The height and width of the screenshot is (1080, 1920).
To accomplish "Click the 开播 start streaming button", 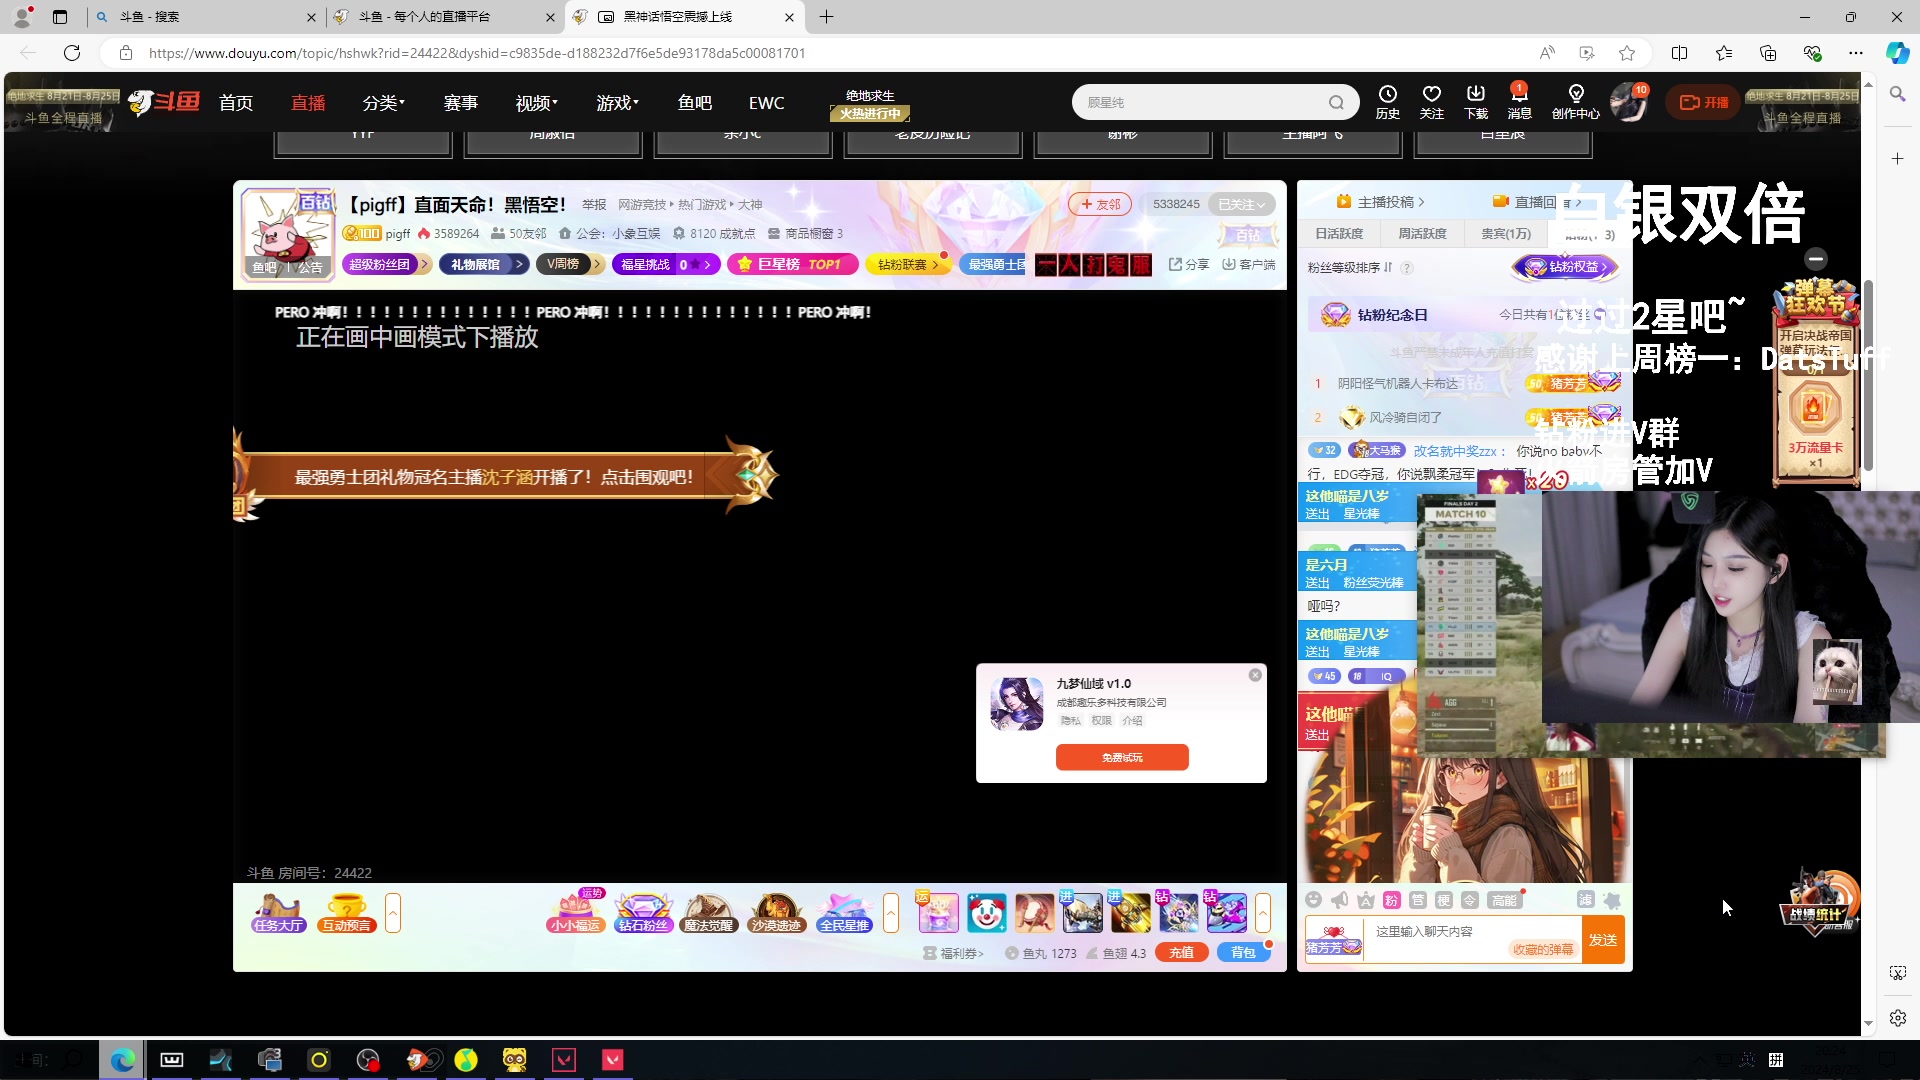I will pos(1704,102).
